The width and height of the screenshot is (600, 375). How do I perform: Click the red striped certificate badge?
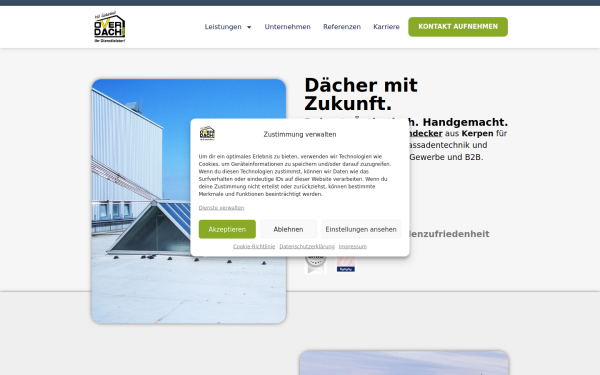coord(346,265)
